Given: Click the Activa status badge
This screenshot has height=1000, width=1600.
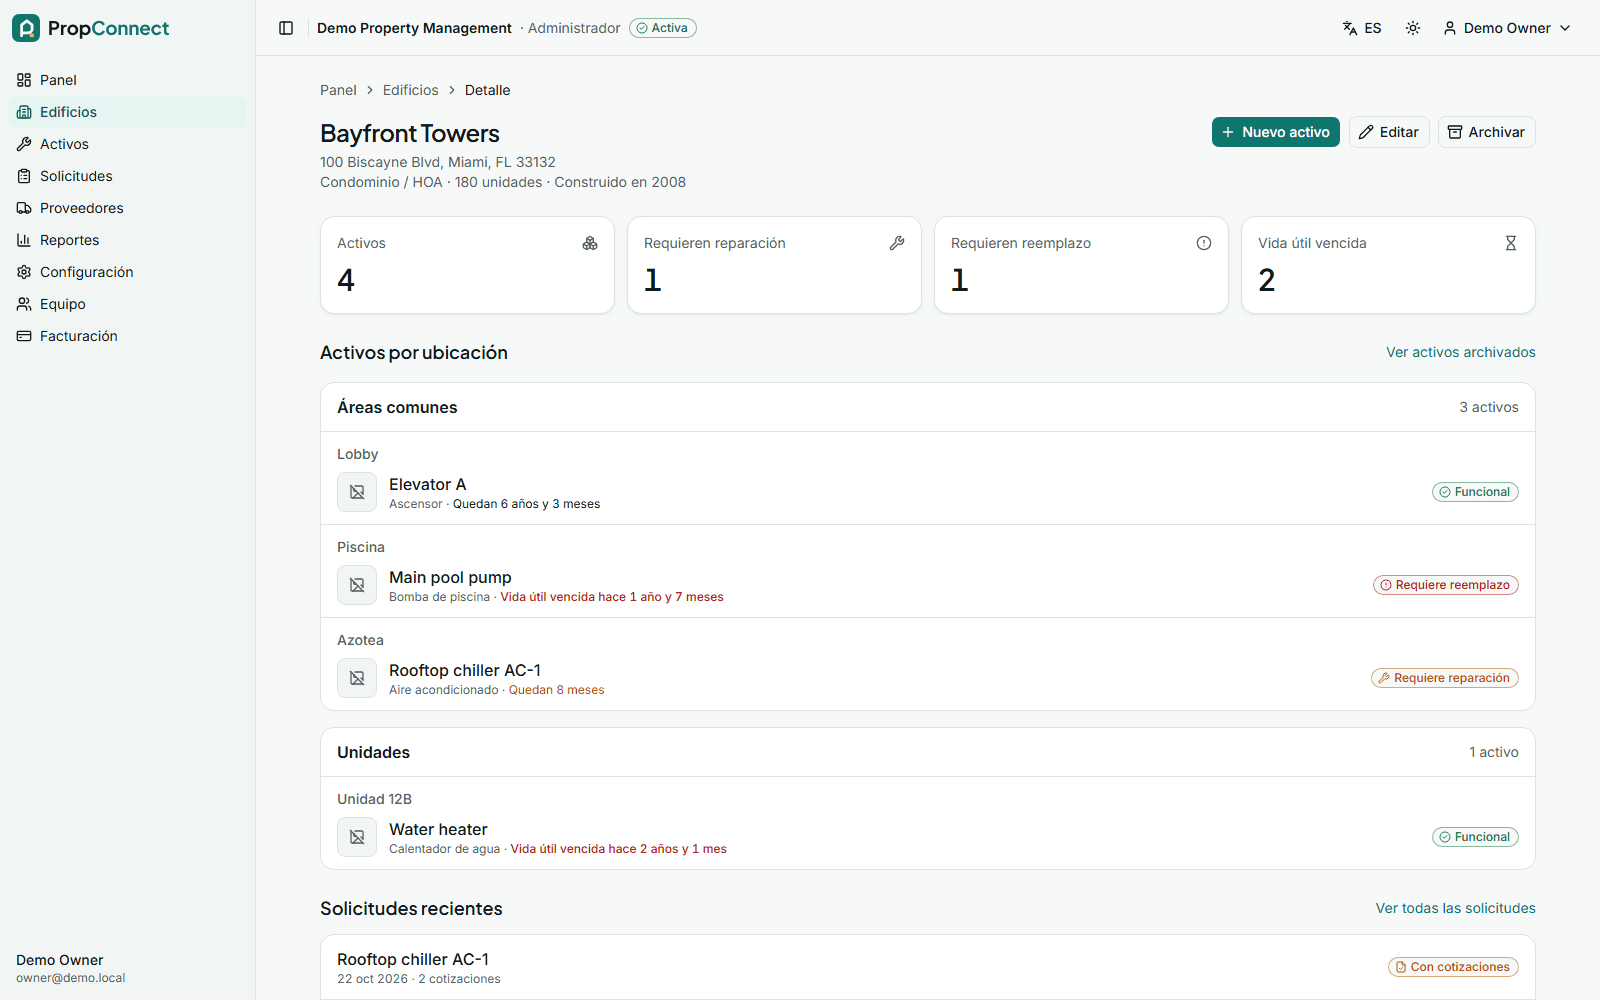Looking at the screenshot, I should coord(663,28).
